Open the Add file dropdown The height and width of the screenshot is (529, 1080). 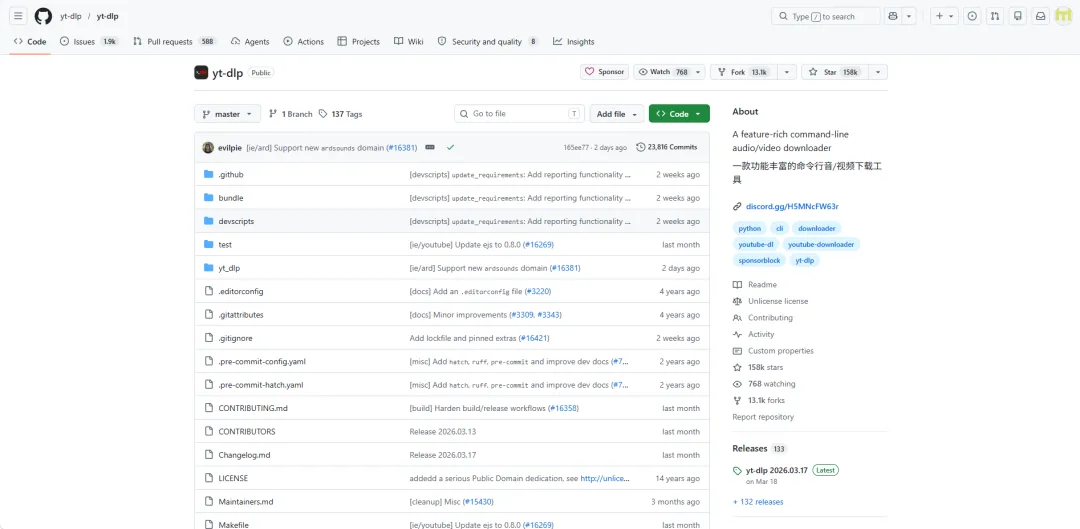(617, 114)
